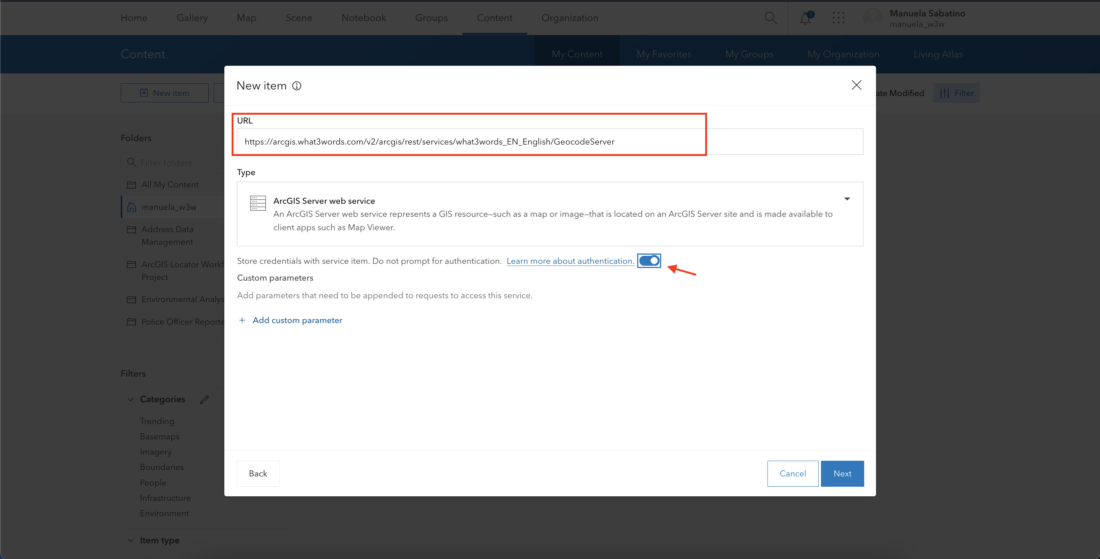The height and width of the screenshot is (559, 1100).
Task: Click the Address Data Management folder icon
Action: pos(131,229)
